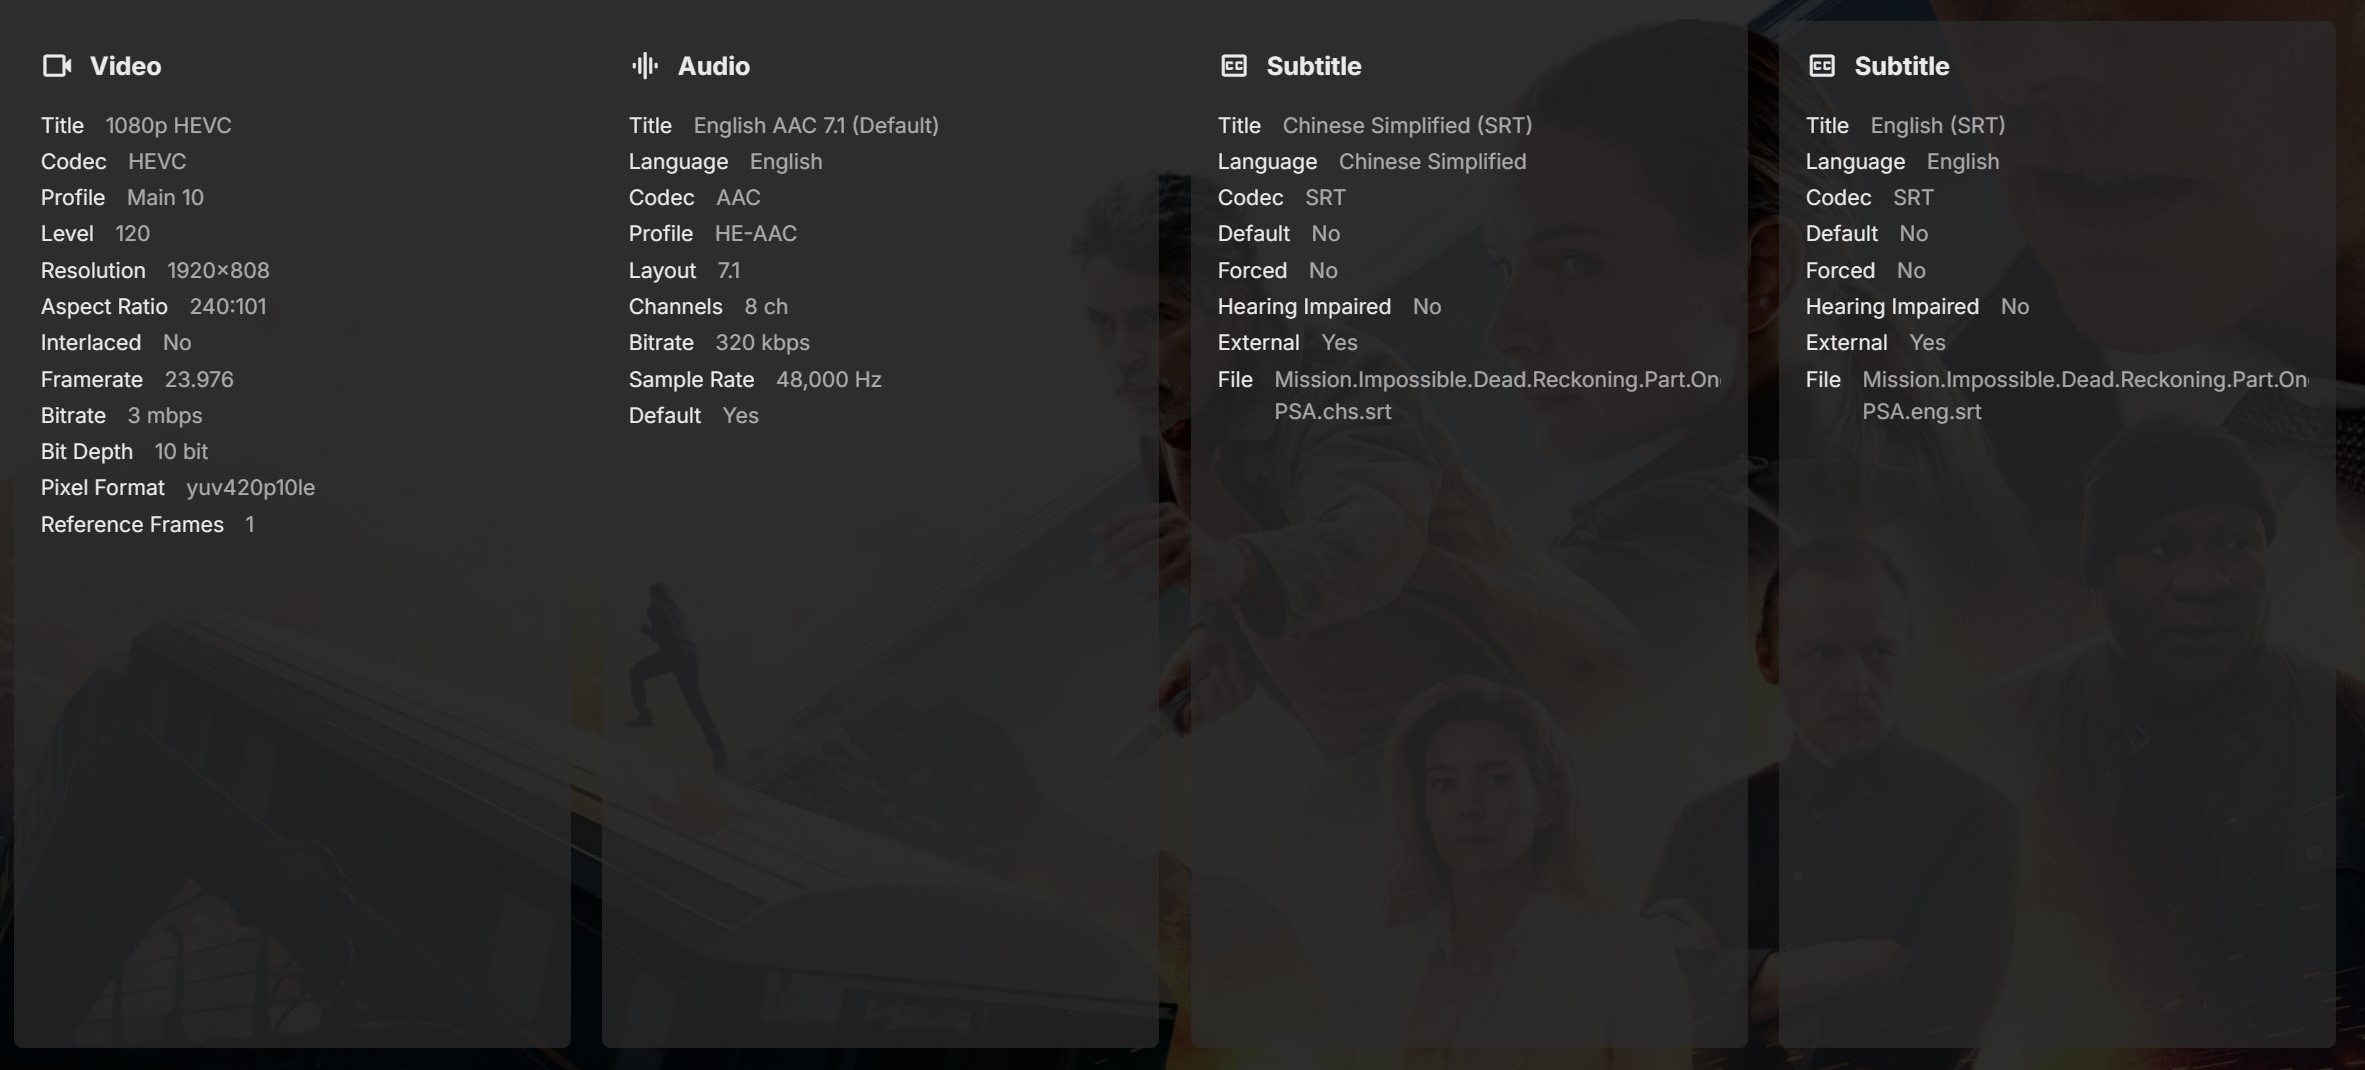Click the English AAC 7.1 (Default) title

point(816,125)
